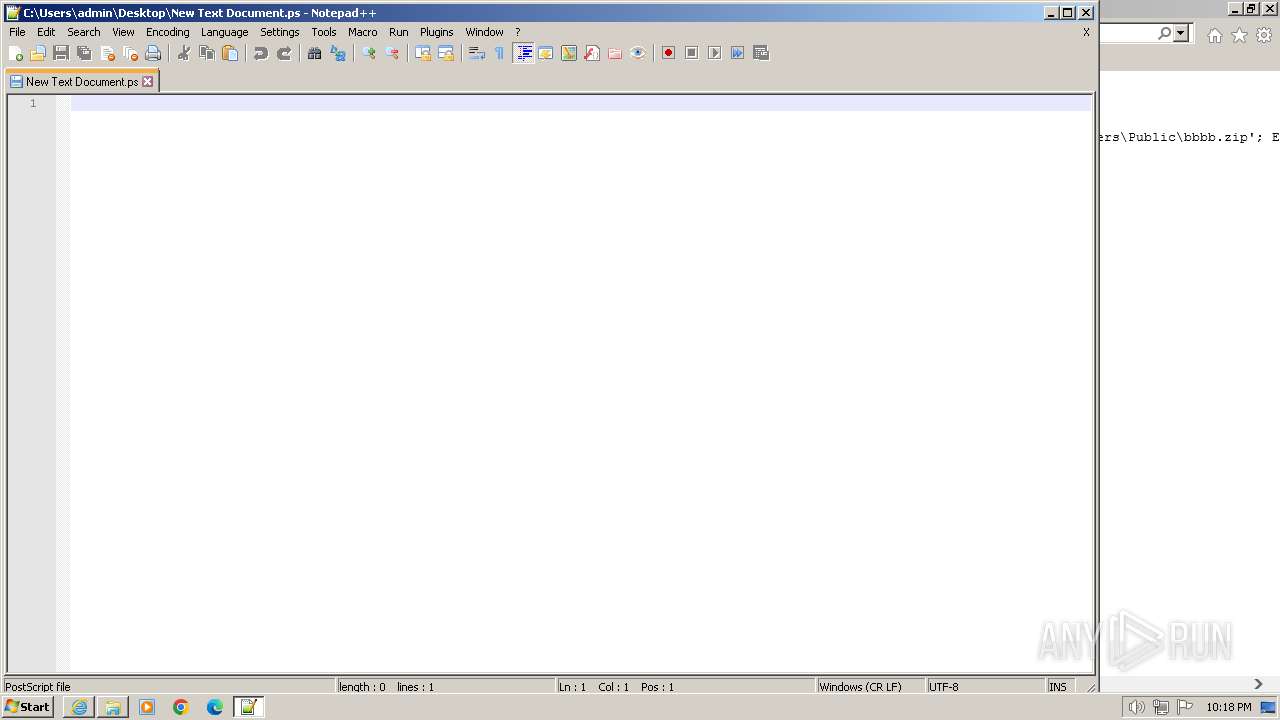Save the recorded macro icon
The image size is (1280, 720).
pyautogui.click(x=761, y=53)
